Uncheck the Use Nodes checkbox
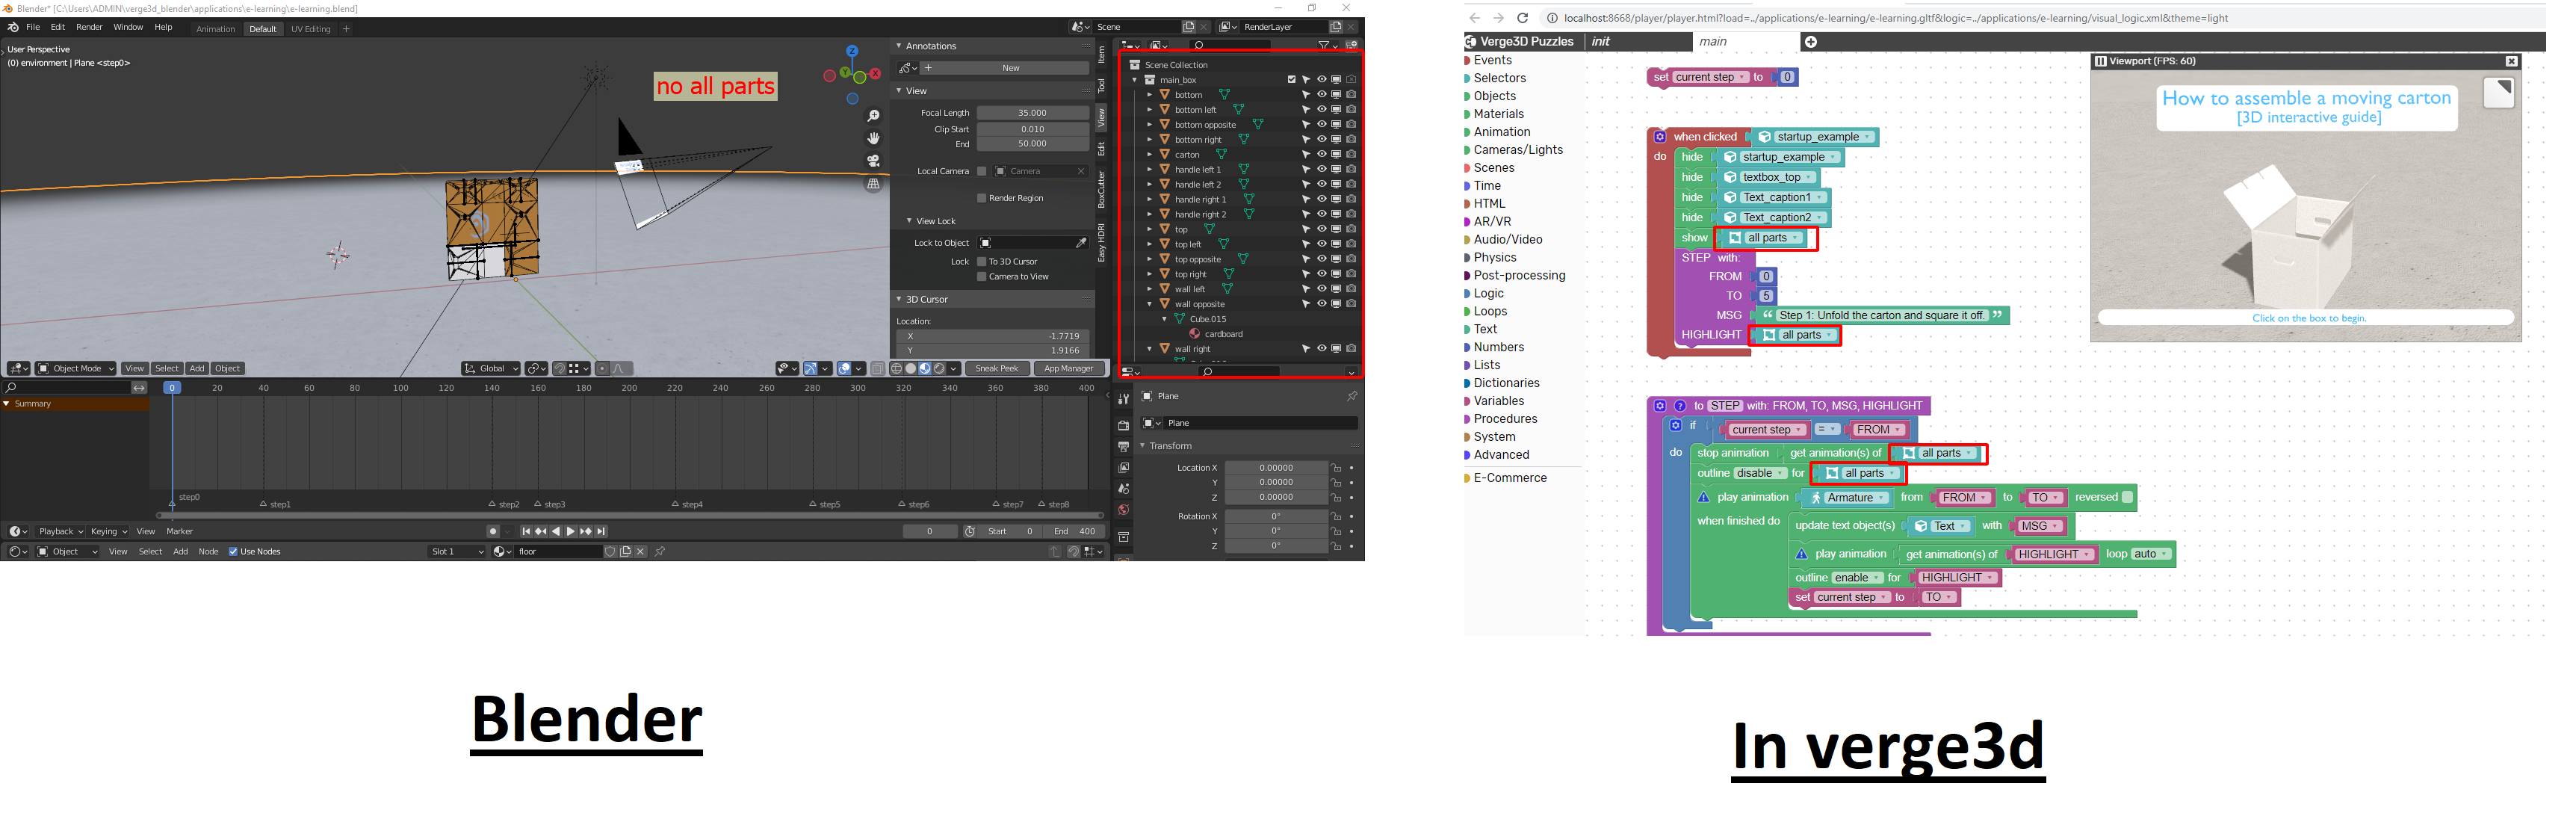The height and width of the screenshot is (819, 2576). [x=233, y=552]
